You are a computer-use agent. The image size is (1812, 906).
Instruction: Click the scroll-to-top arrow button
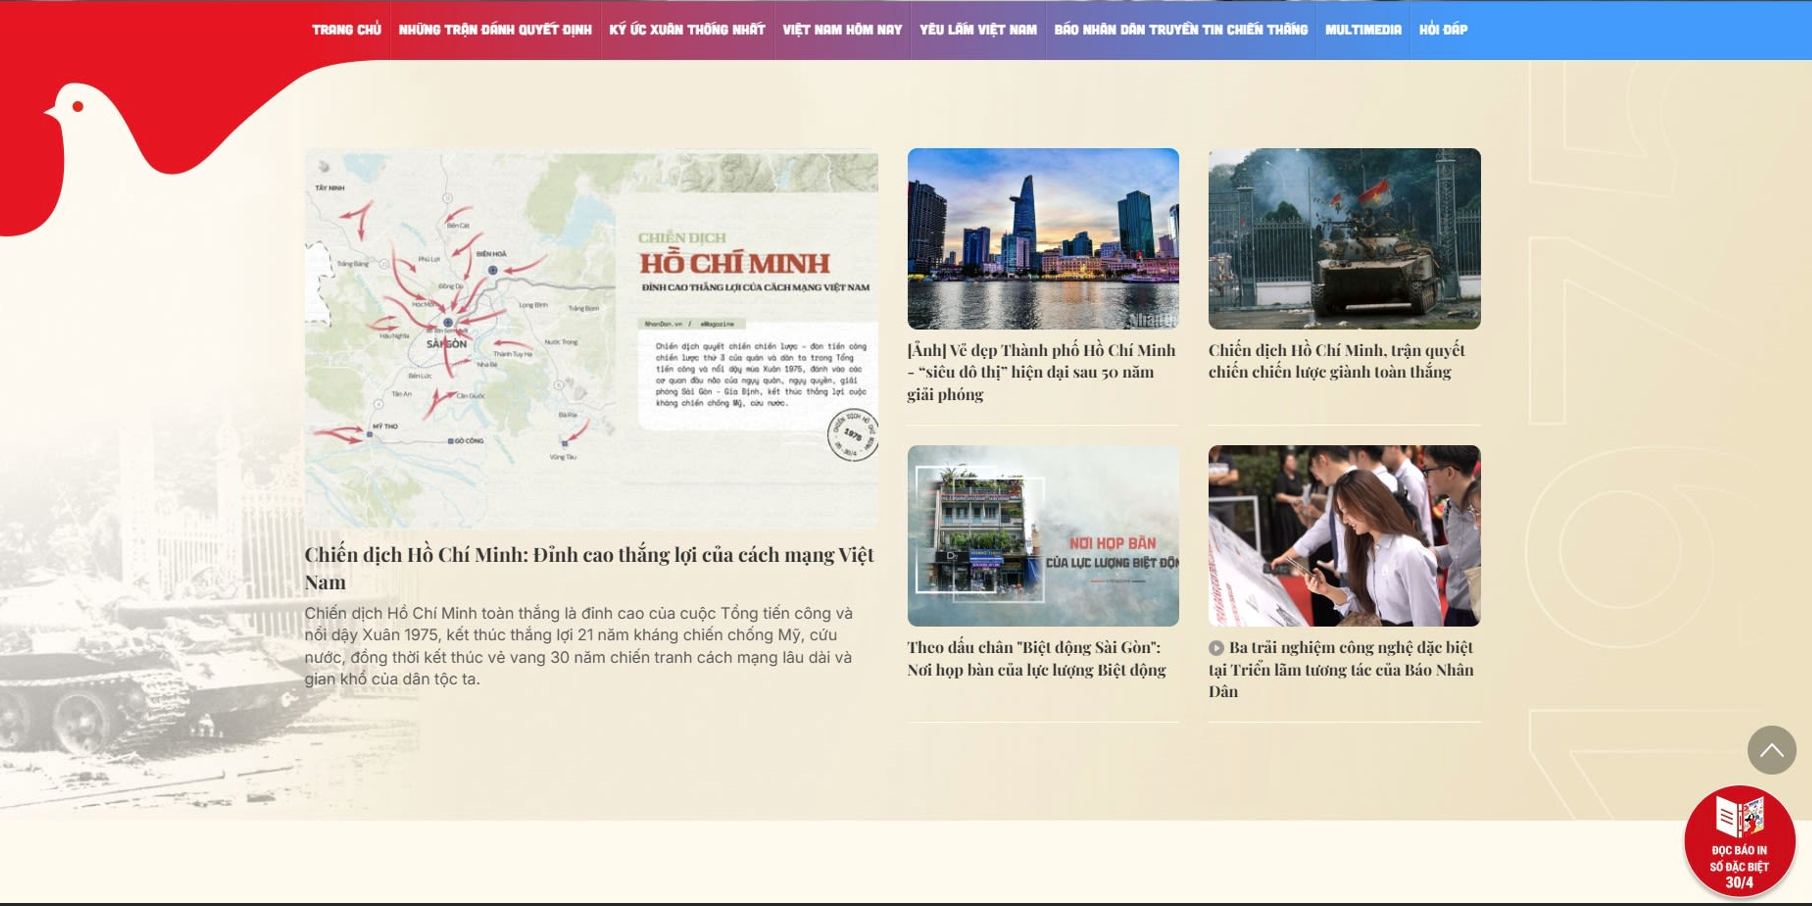coord(1771,750)
